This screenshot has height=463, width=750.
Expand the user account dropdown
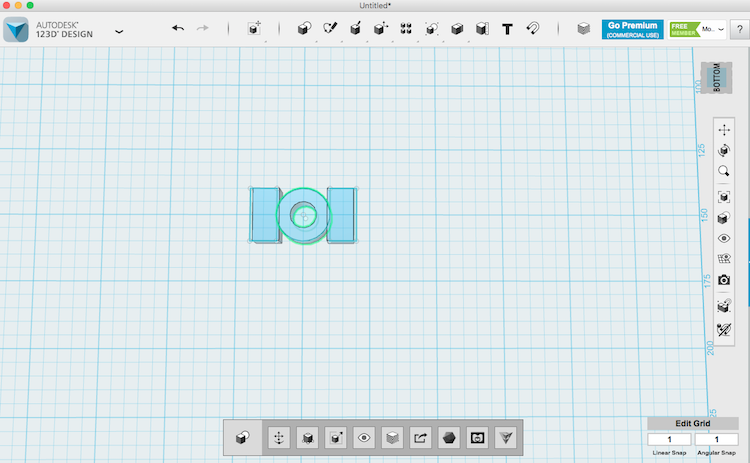[x=721, y=30]
